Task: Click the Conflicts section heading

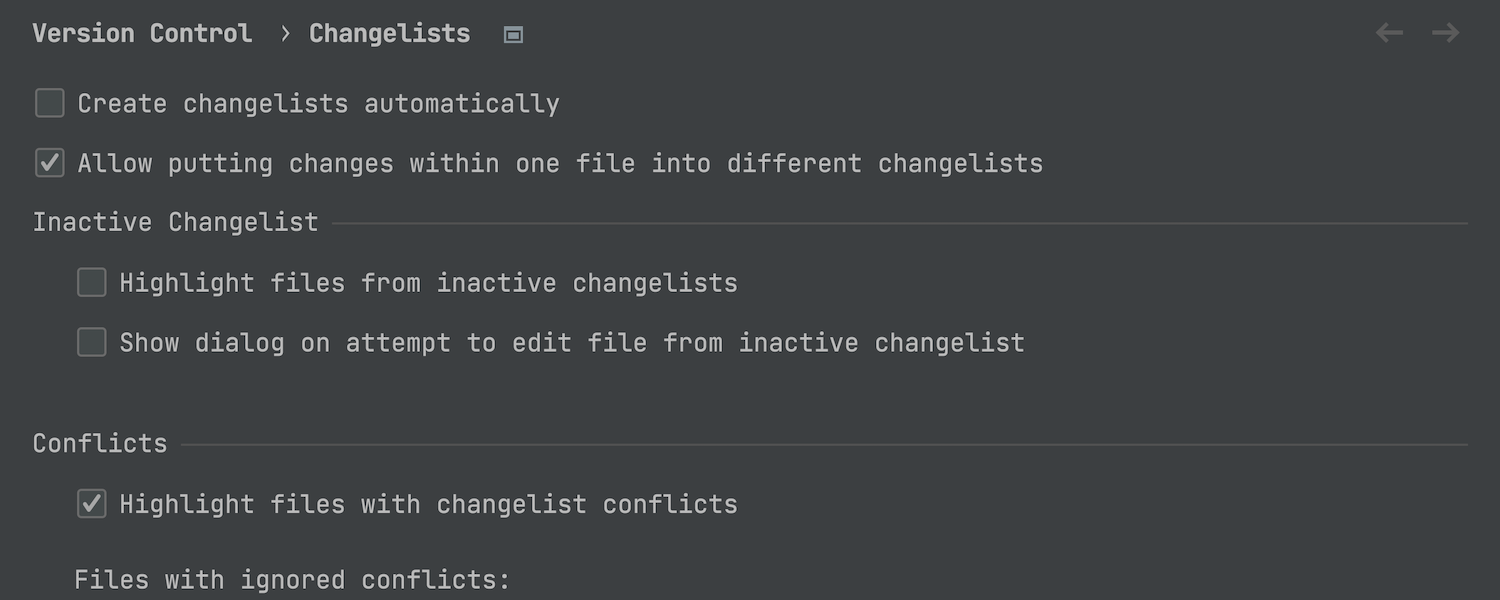Action: tap(100, 443)
